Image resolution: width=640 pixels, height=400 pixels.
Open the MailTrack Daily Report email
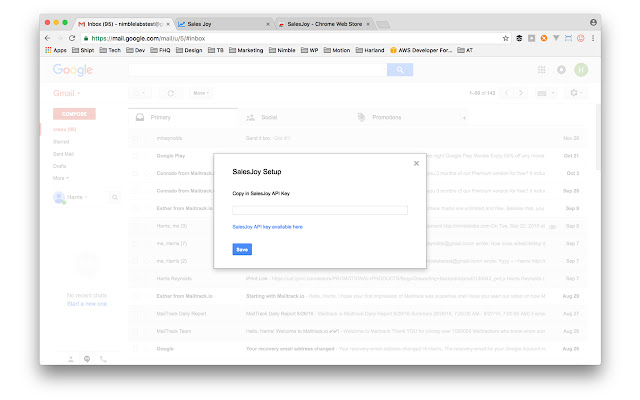point(357,314)
